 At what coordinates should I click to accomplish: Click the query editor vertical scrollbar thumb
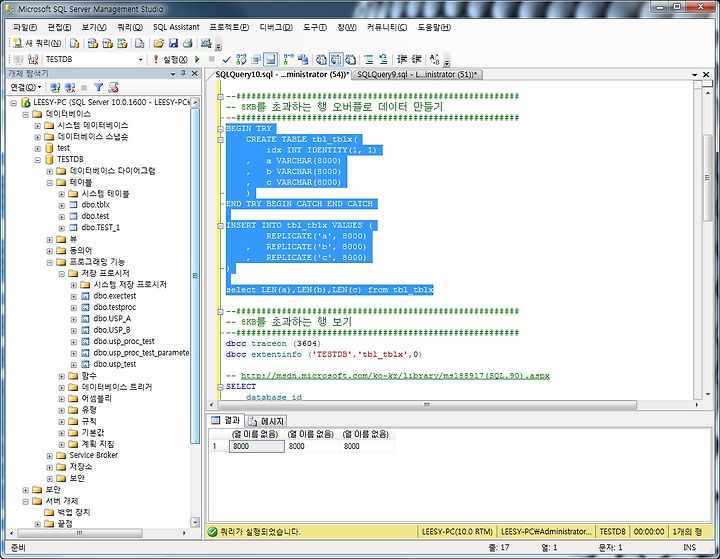point(708,177)
